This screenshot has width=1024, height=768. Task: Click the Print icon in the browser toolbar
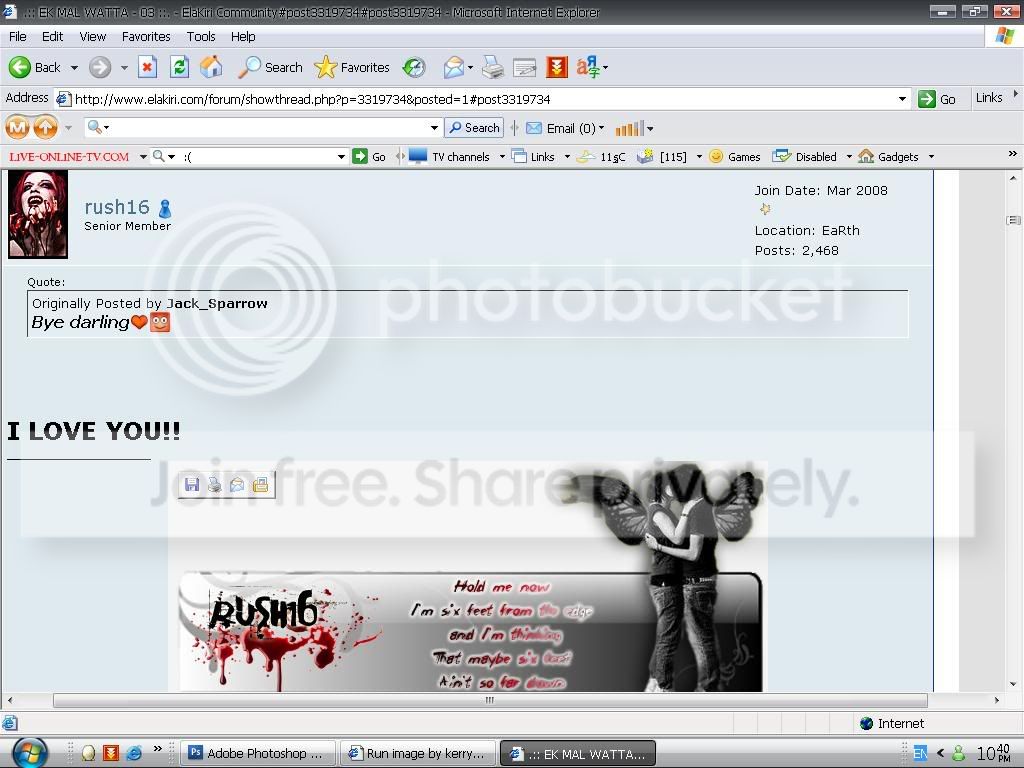[x=492, y=67]
